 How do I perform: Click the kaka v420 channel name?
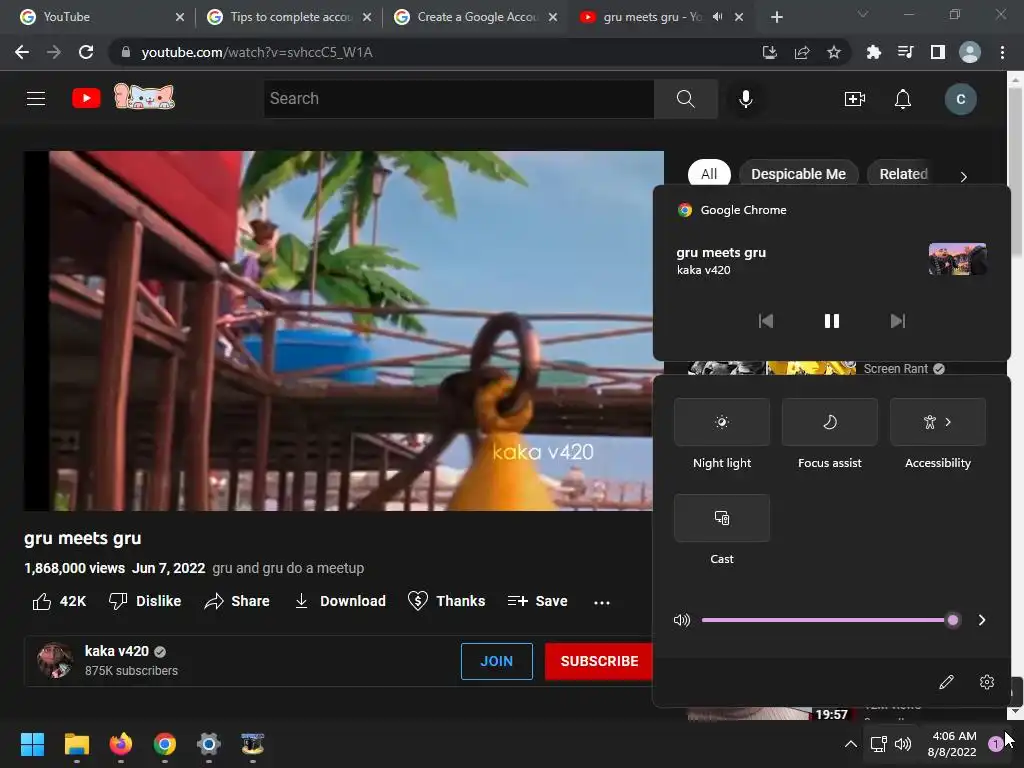[117, 651]
